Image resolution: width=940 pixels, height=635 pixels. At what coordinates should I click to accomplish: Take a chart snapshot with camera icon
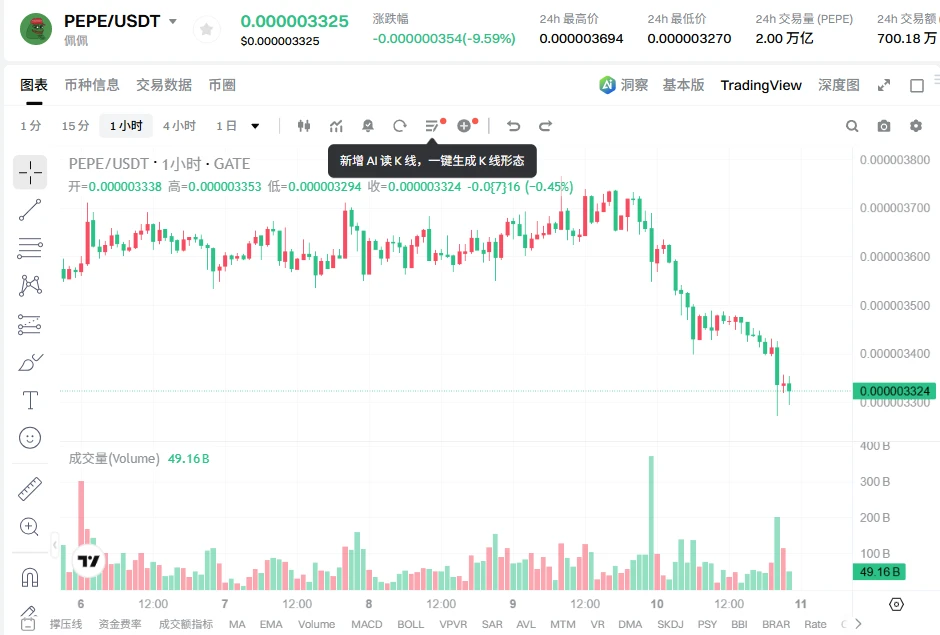pos(884,126)
